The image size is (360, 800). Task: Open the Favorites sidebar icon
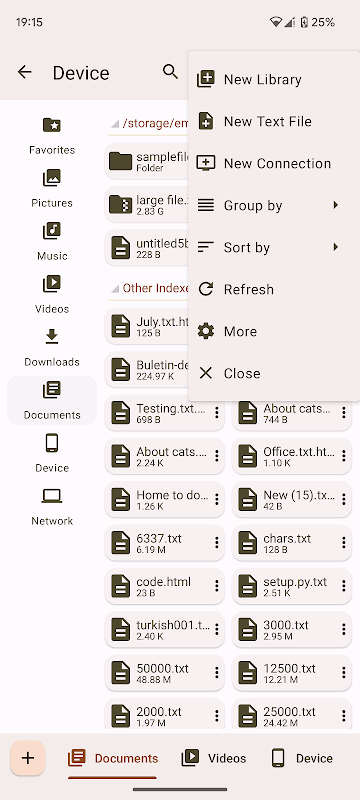(x=52, y=125)
